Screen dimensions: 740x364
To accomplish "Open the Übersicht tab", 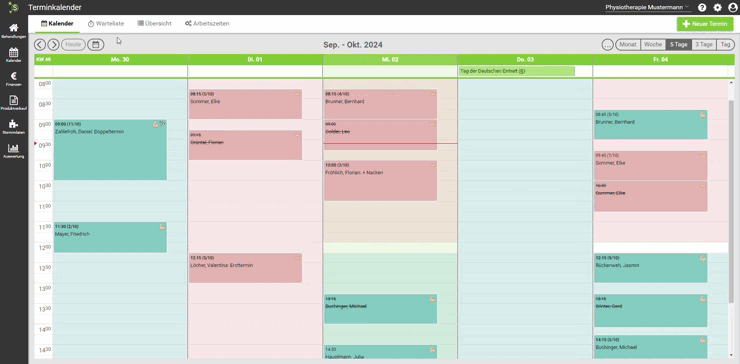I will pos(154,24).
